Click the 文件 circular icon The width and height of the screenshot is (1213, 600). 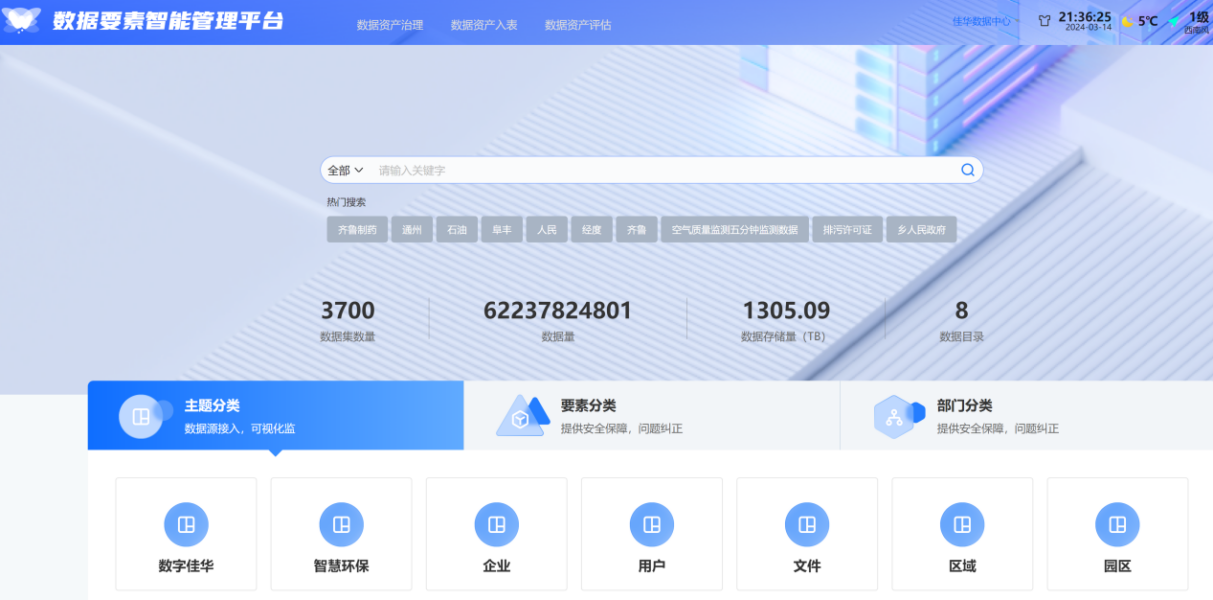pyautogui.click(x=806, y=523)
